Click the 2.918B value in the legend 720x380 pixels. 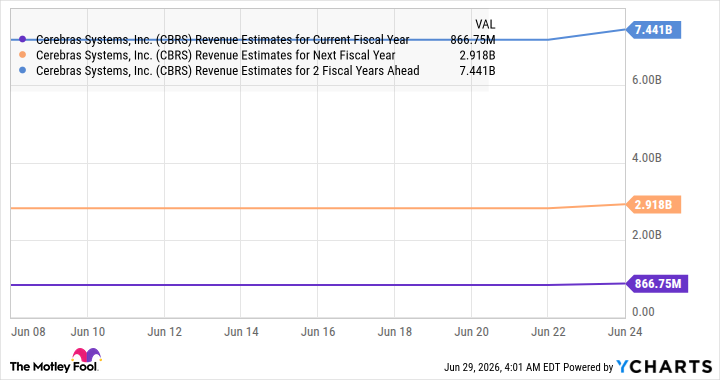[477, 56]
